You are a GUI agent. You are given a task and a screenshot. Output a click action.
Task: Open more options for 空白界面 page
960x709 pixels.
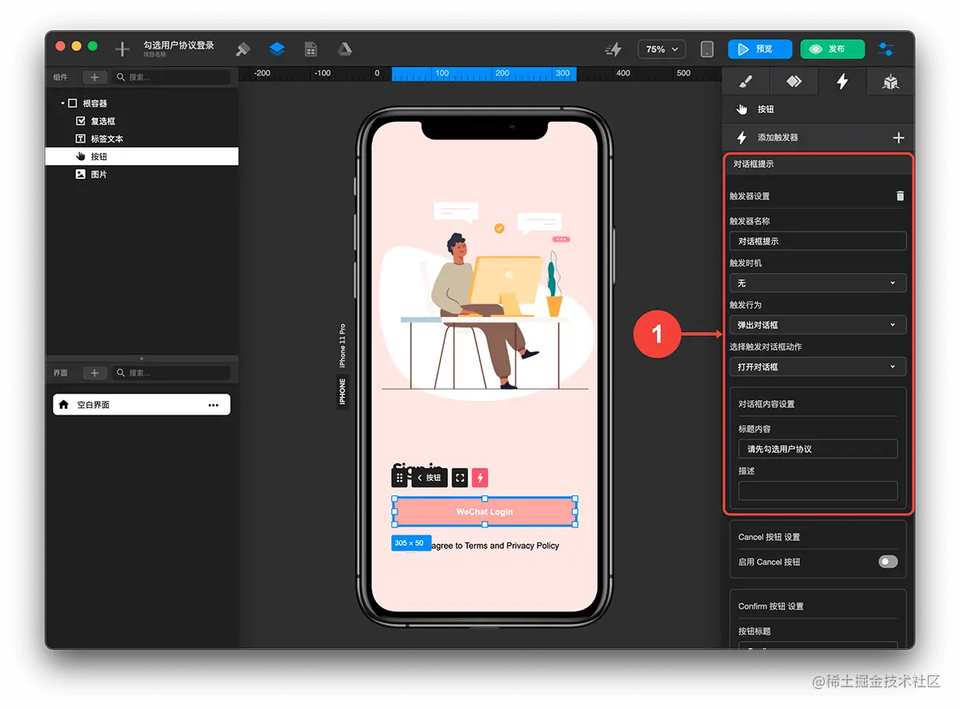coord(213,405)
